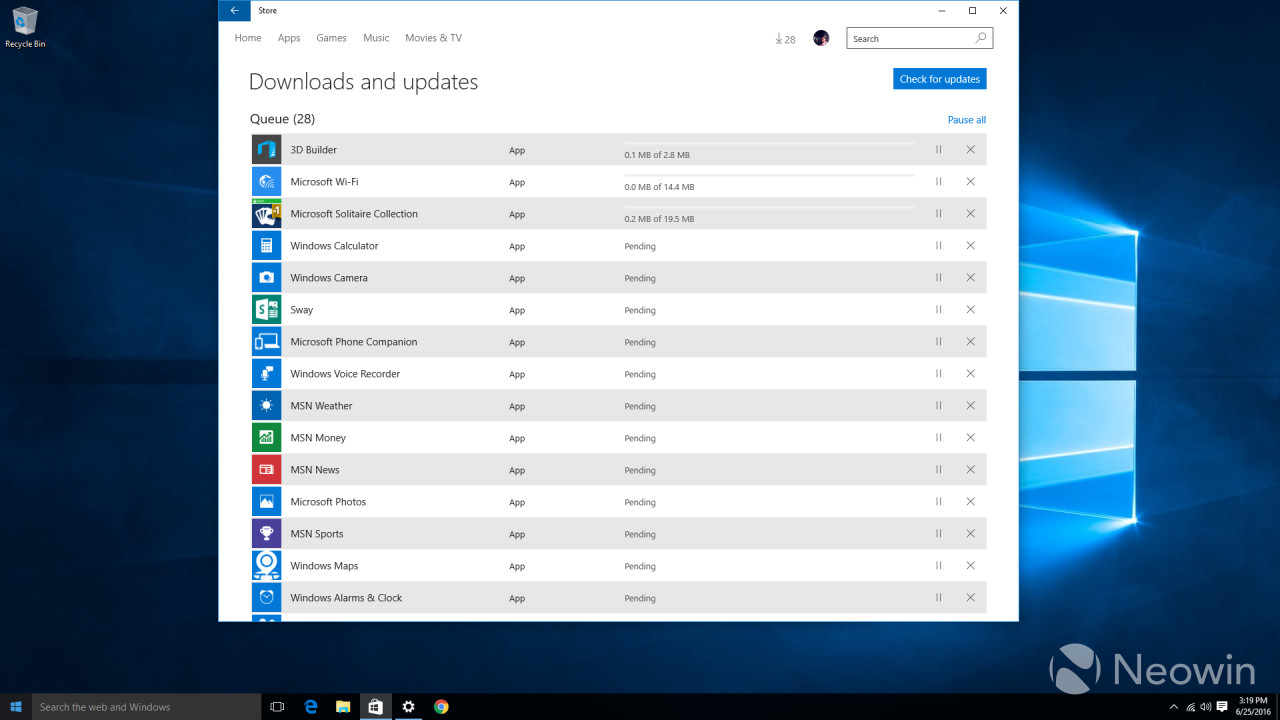
Task: Switch to the Games tab
Action: coord(331,38)
